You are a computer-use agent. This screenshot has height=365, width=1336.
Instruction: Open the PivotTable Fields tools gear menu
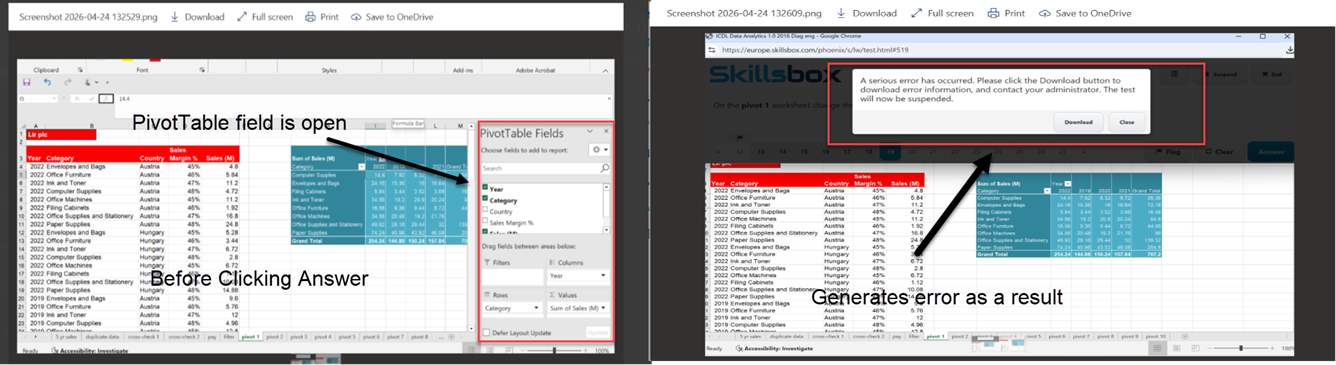click(598, 149)
